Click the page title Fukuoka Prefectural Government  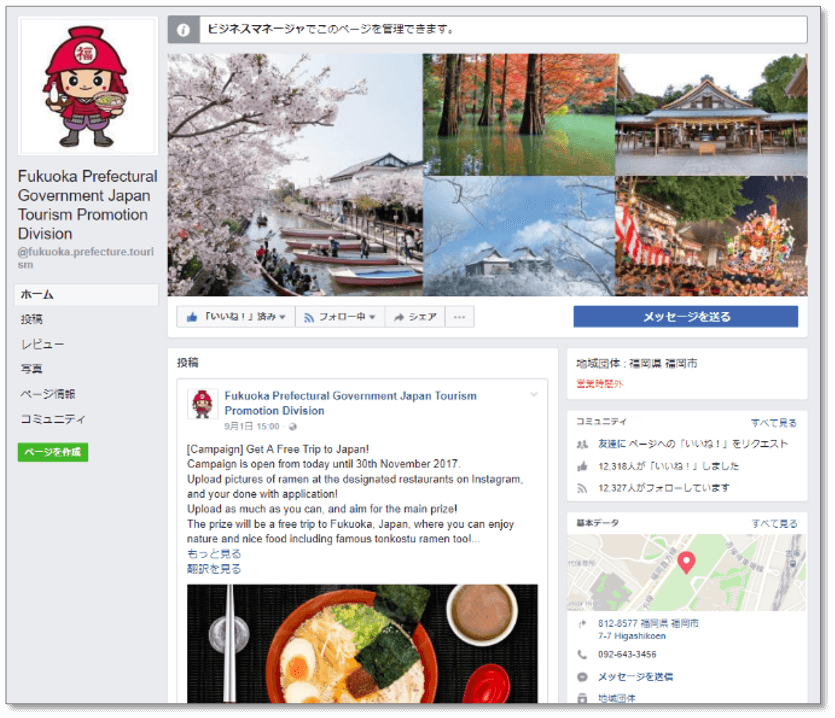pyautogui.click(x=88, y=205)
